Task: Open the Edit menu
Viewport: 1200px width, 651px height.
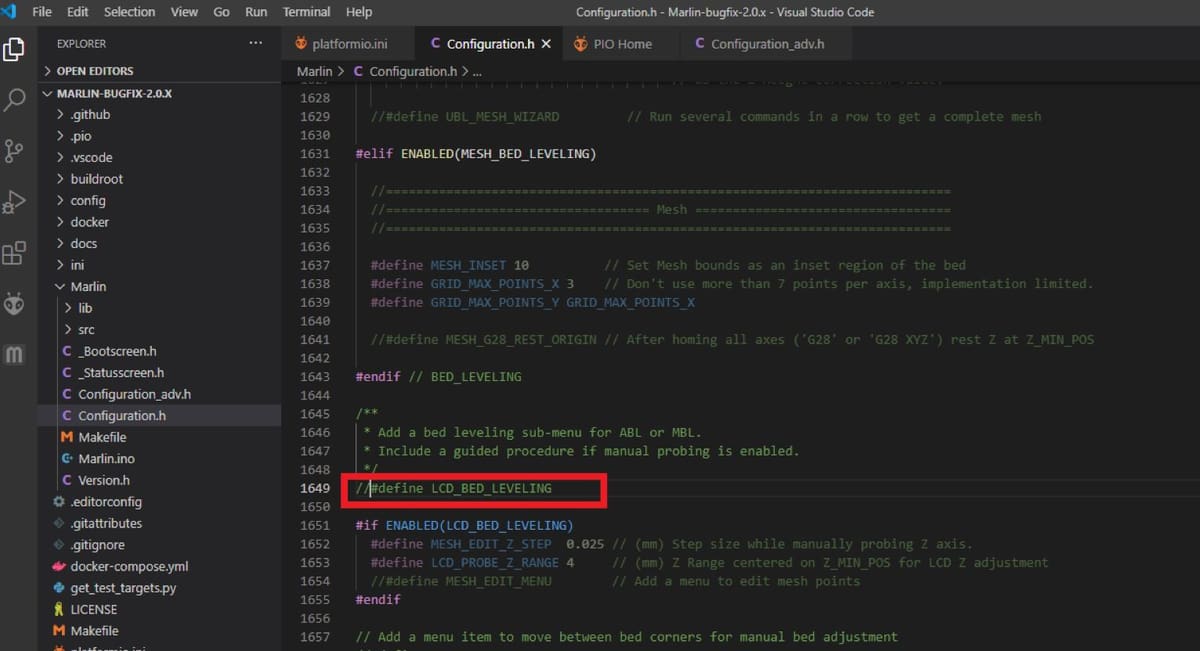Action: (78, 12)
